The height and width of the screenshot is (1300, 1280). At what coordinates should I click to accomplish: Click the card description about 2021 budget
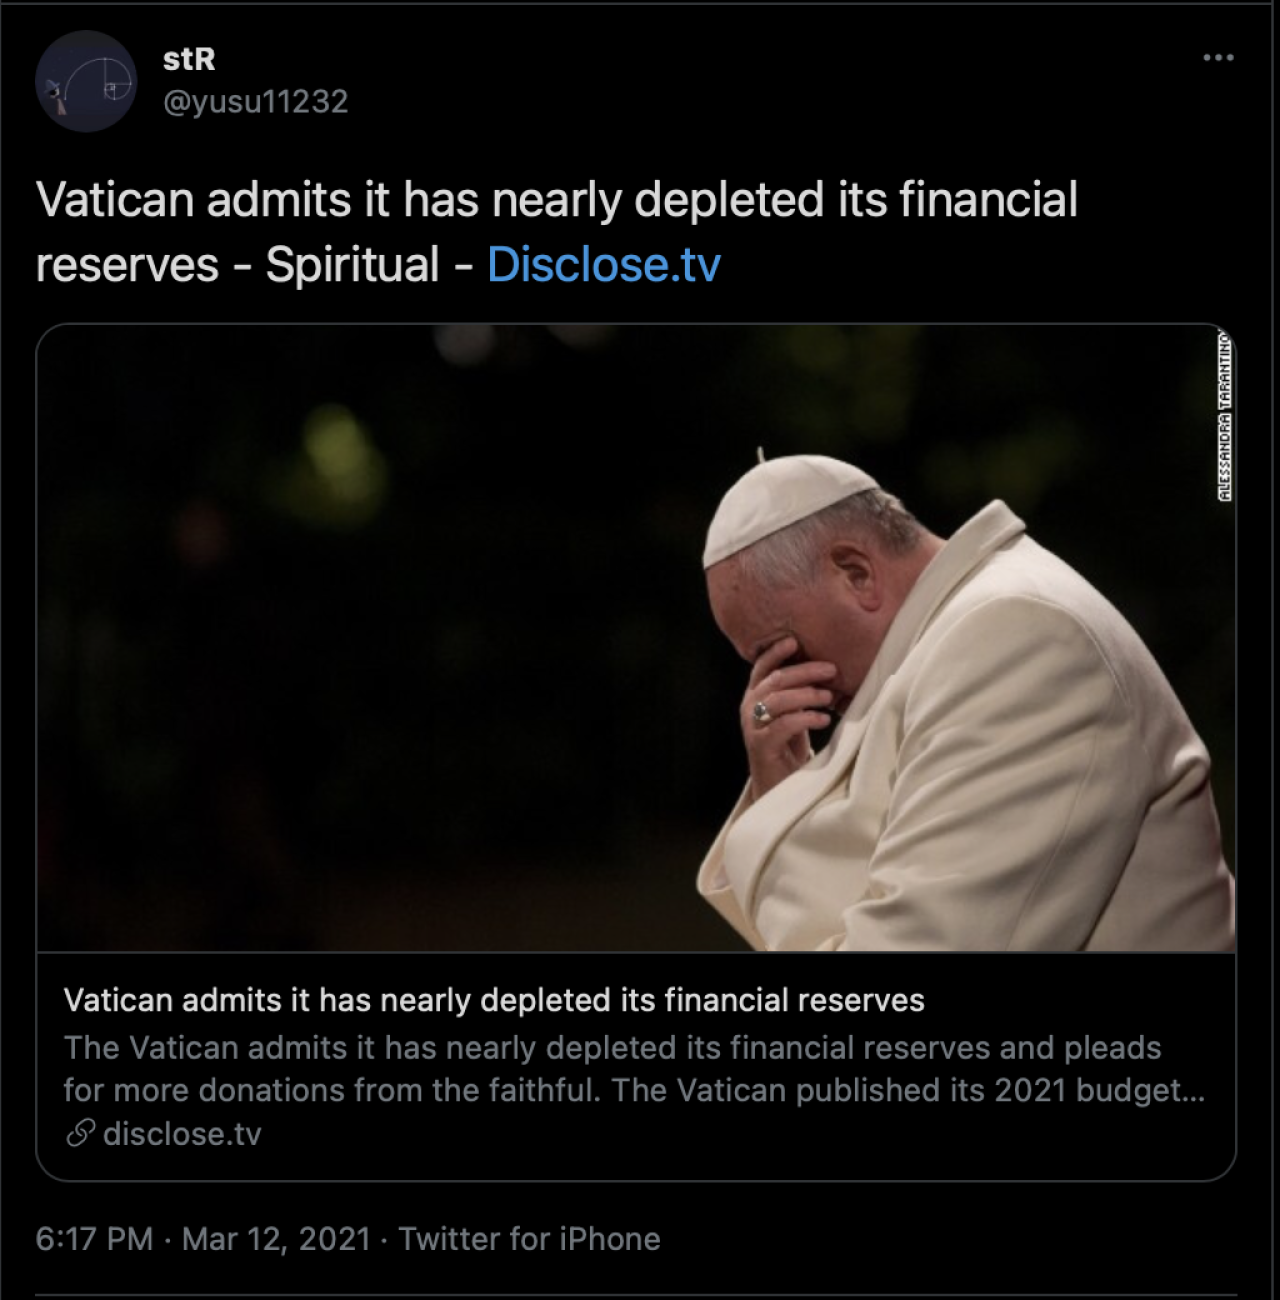[634, 1068]
